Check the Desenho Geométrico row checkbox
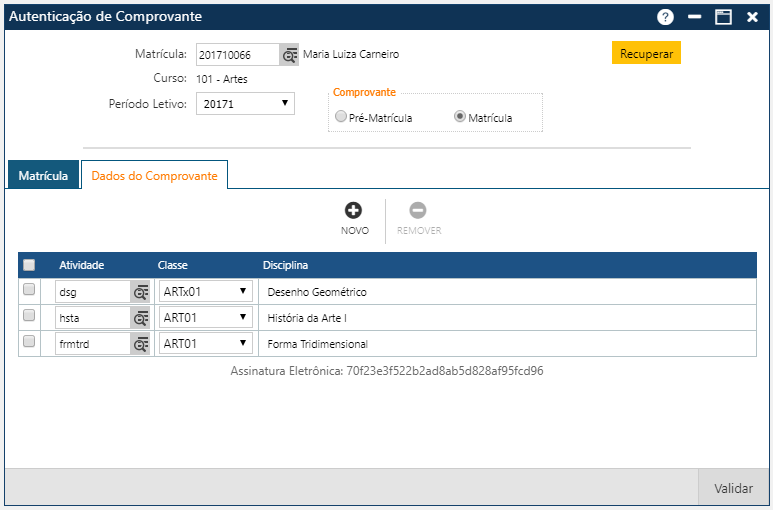The height and width of the screenshot is (510, 773). [29, 290]
